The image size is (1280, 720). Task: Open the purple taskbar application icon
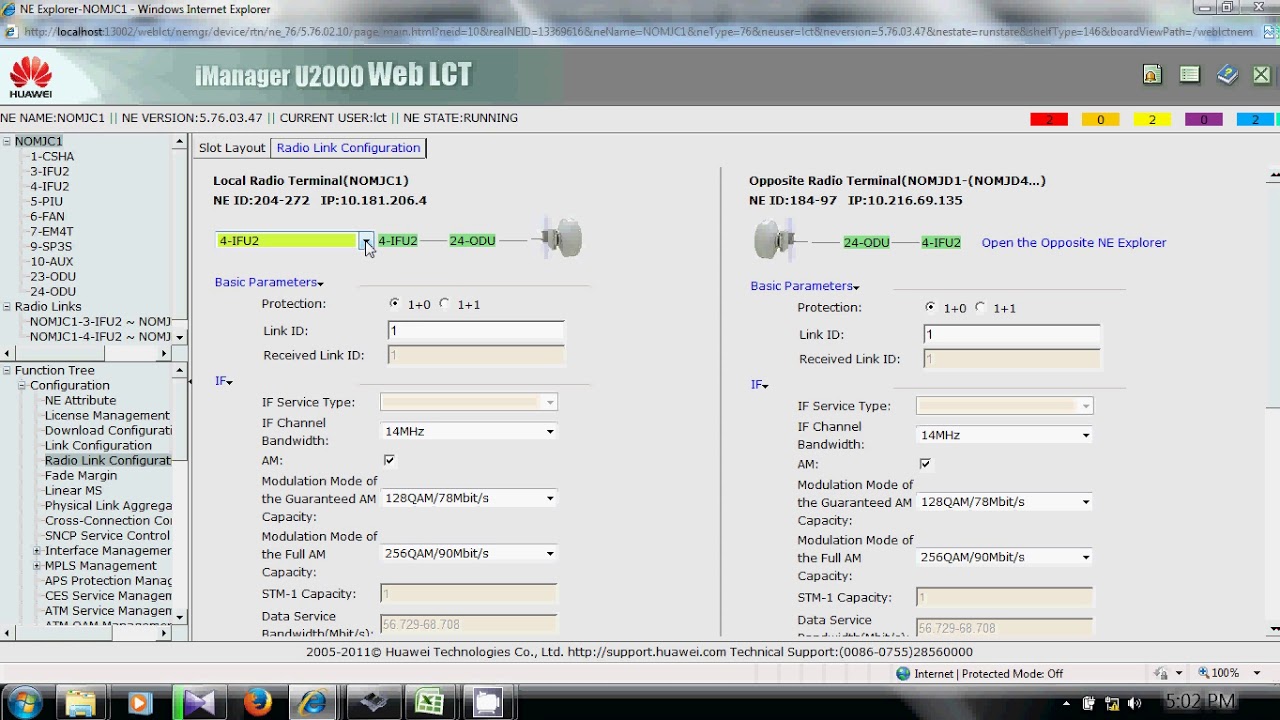click(x=198, y=703)
